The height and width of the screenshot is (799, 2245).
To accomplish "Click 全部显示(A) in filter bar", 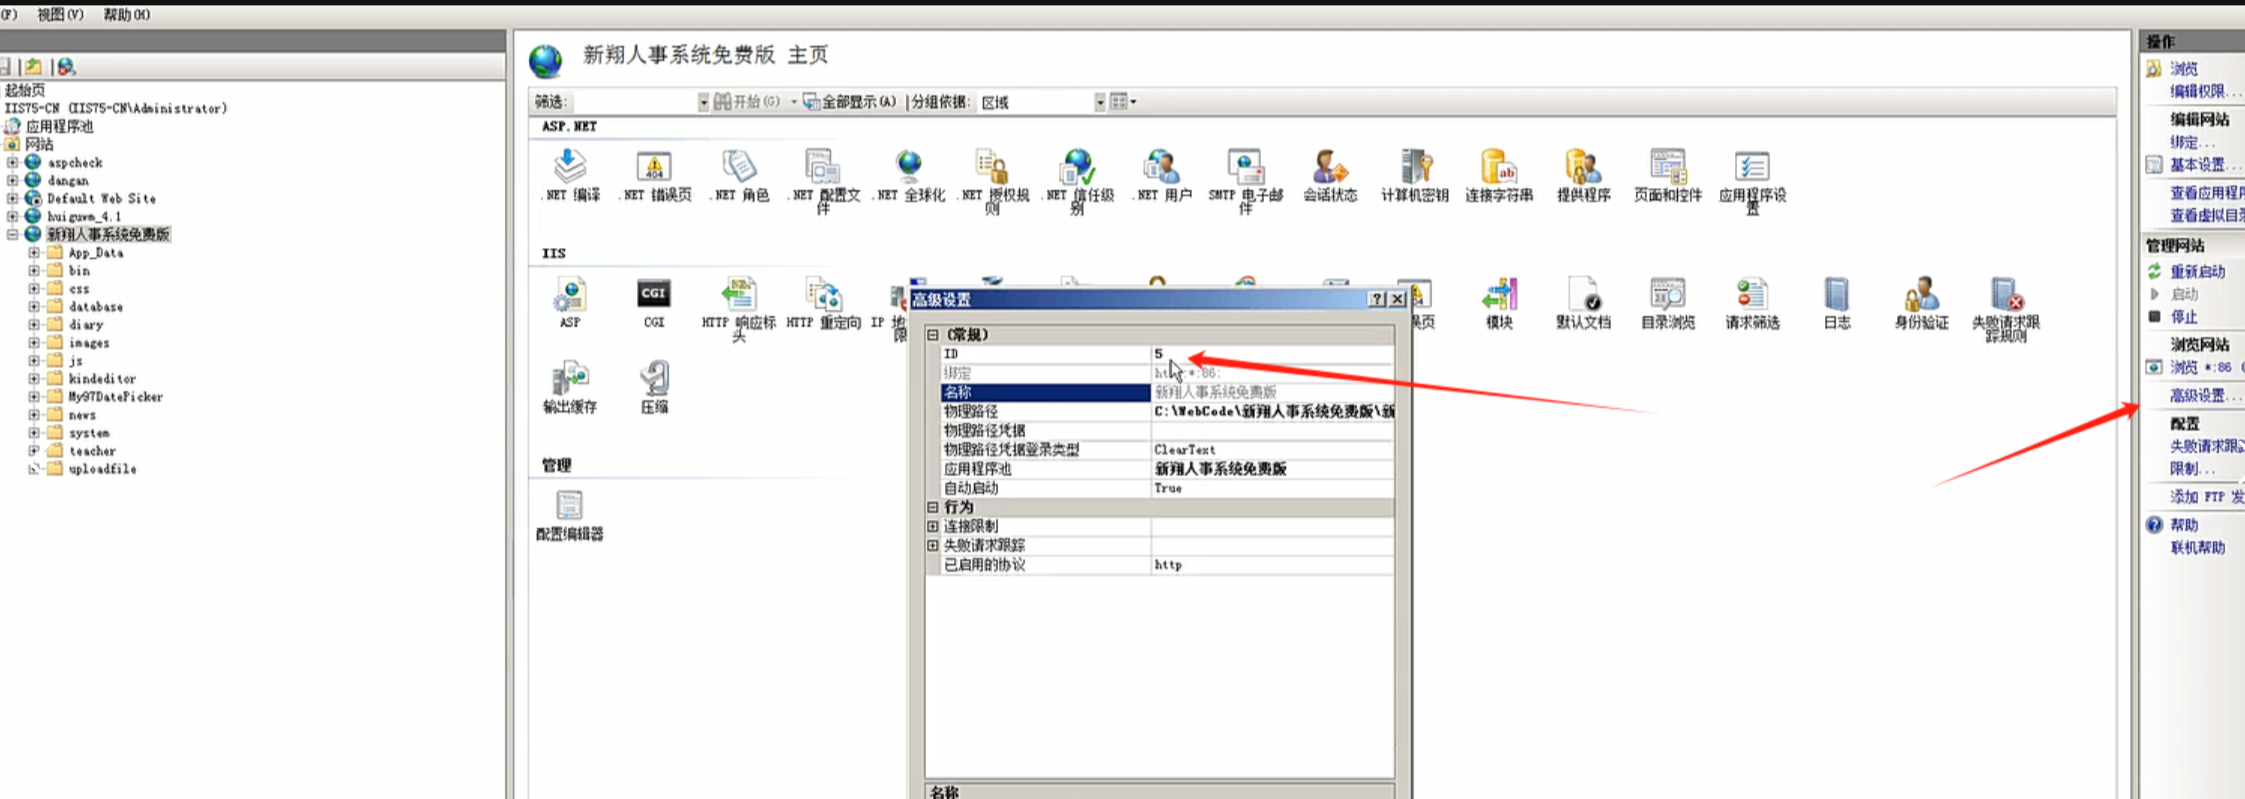I will (x=850, y=102).
